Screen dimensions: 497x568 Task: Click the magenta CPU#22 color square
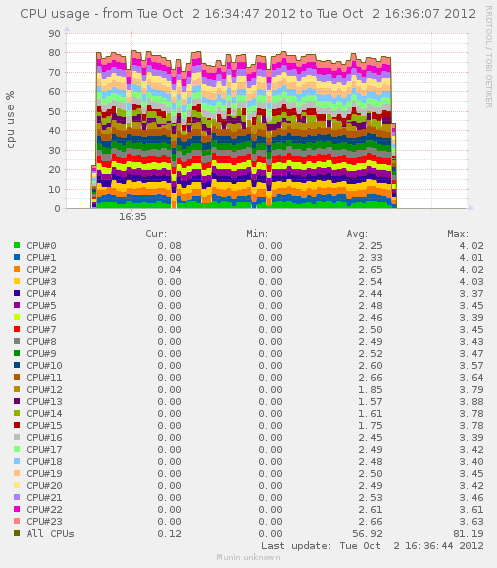click(x=17, y=509)
